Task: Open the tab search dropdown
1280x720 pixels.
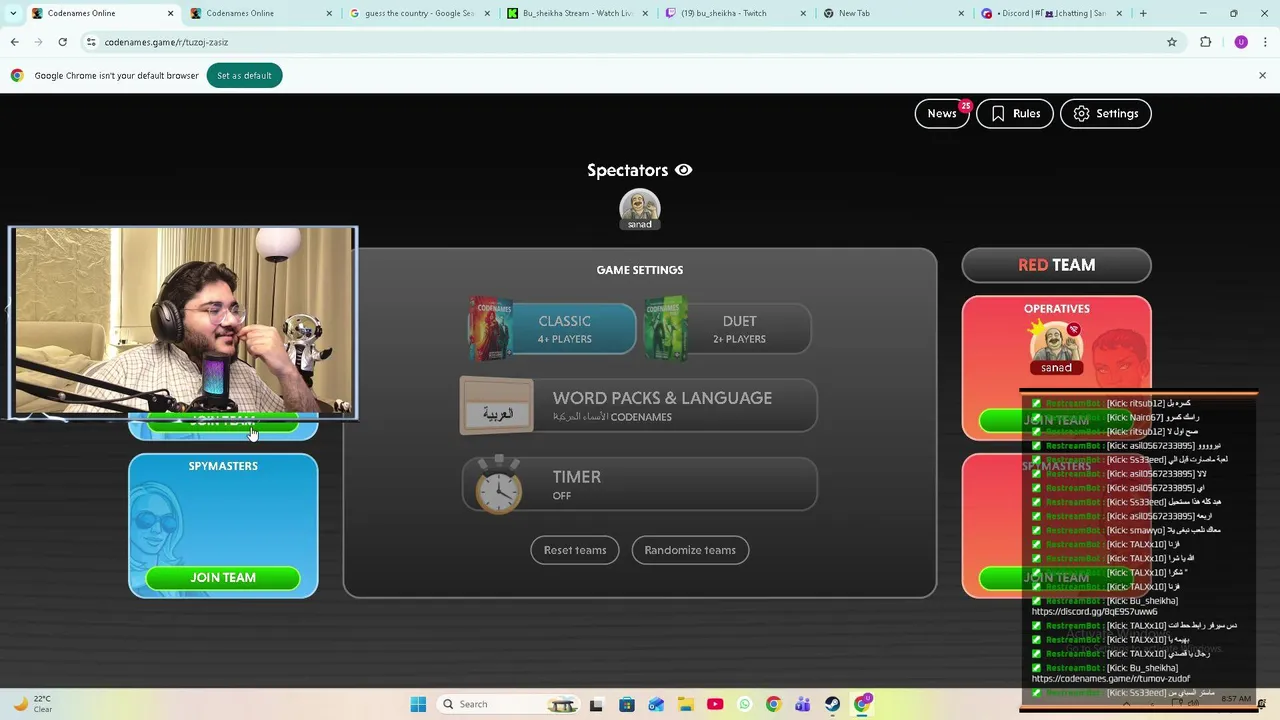Action: [x=13, y=13]
